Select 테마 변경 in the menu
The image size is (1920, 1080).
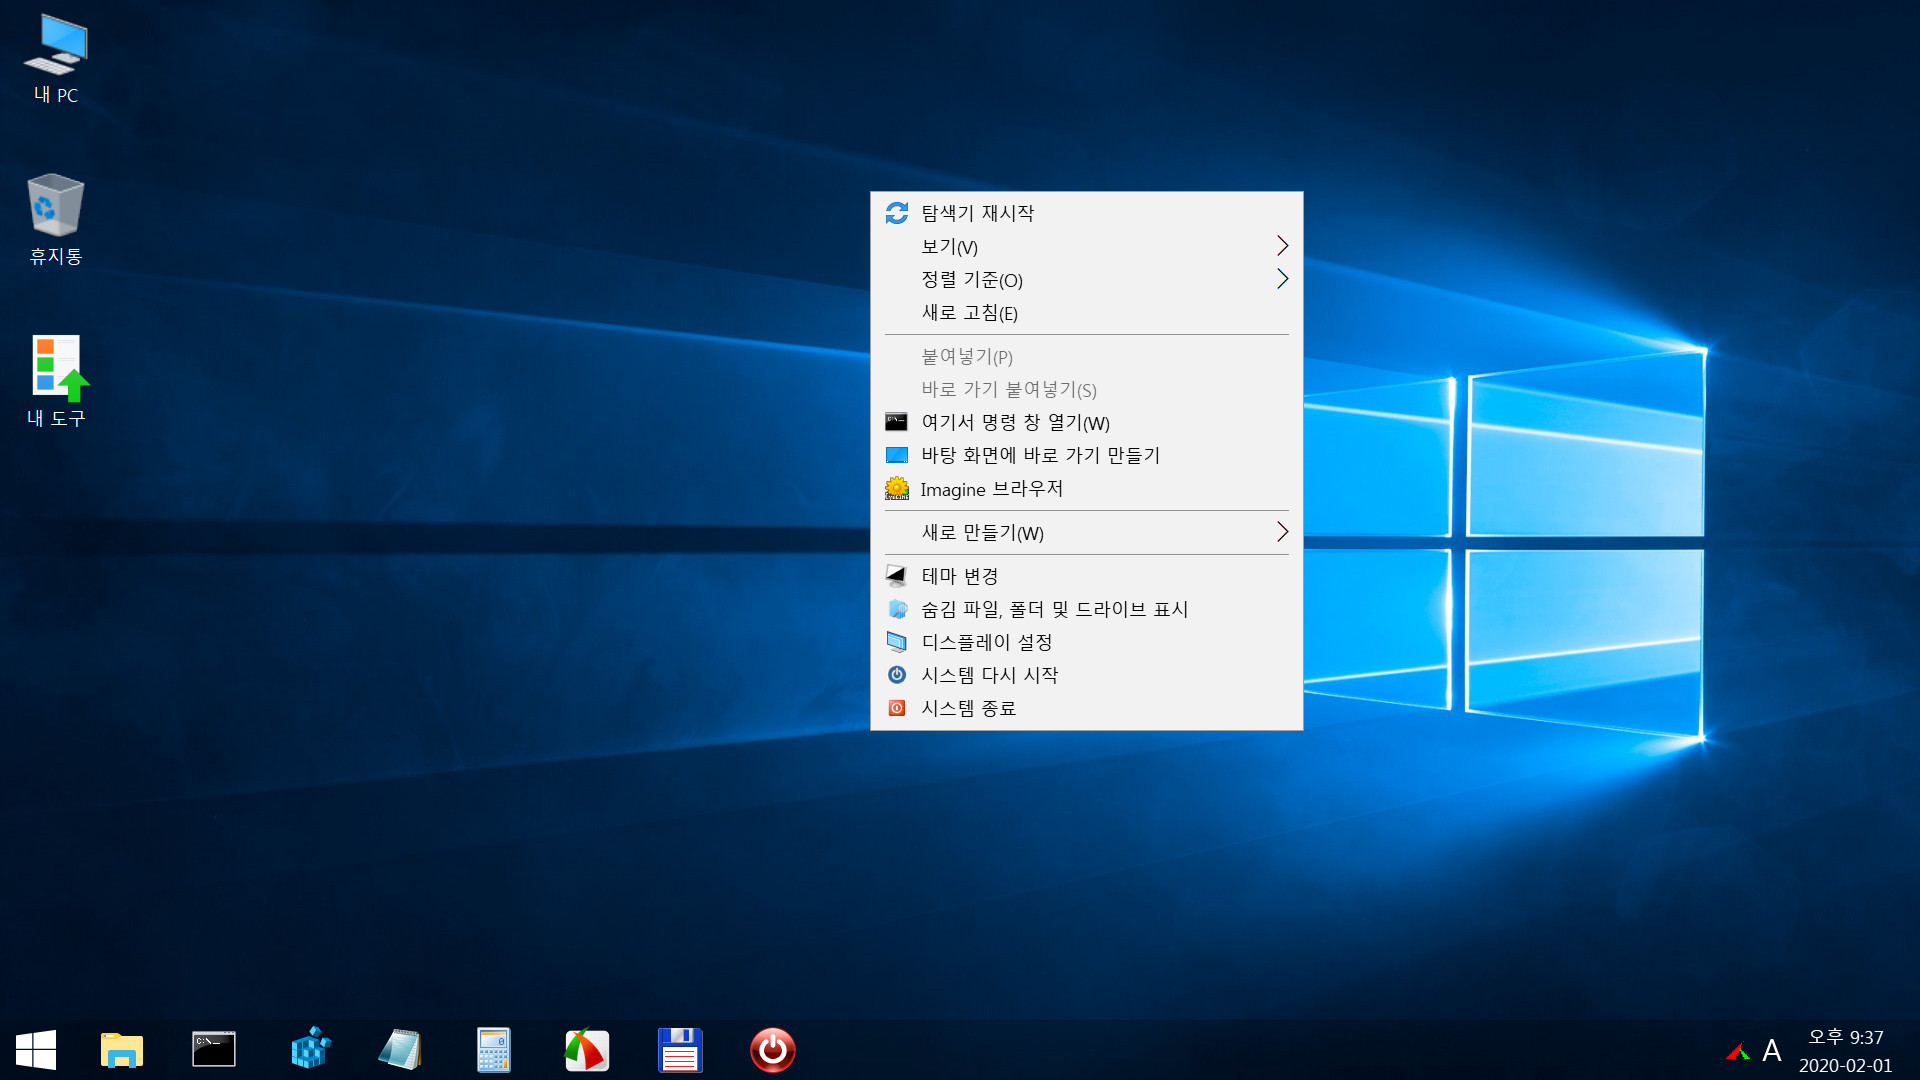pos(1087,576)
